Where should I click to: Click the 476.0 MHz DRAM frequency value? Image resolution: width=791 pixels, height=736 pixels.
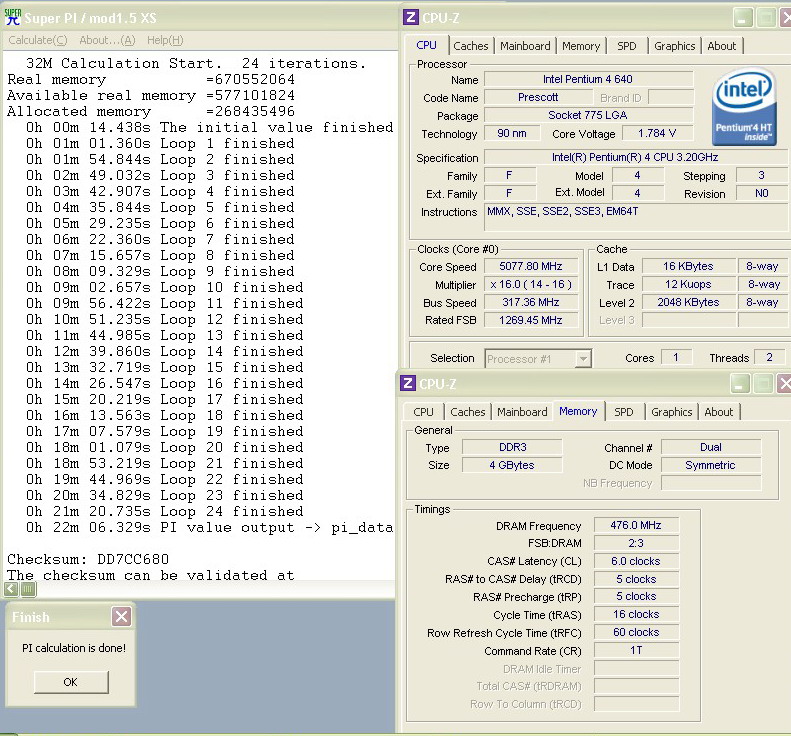click(636, 525)
